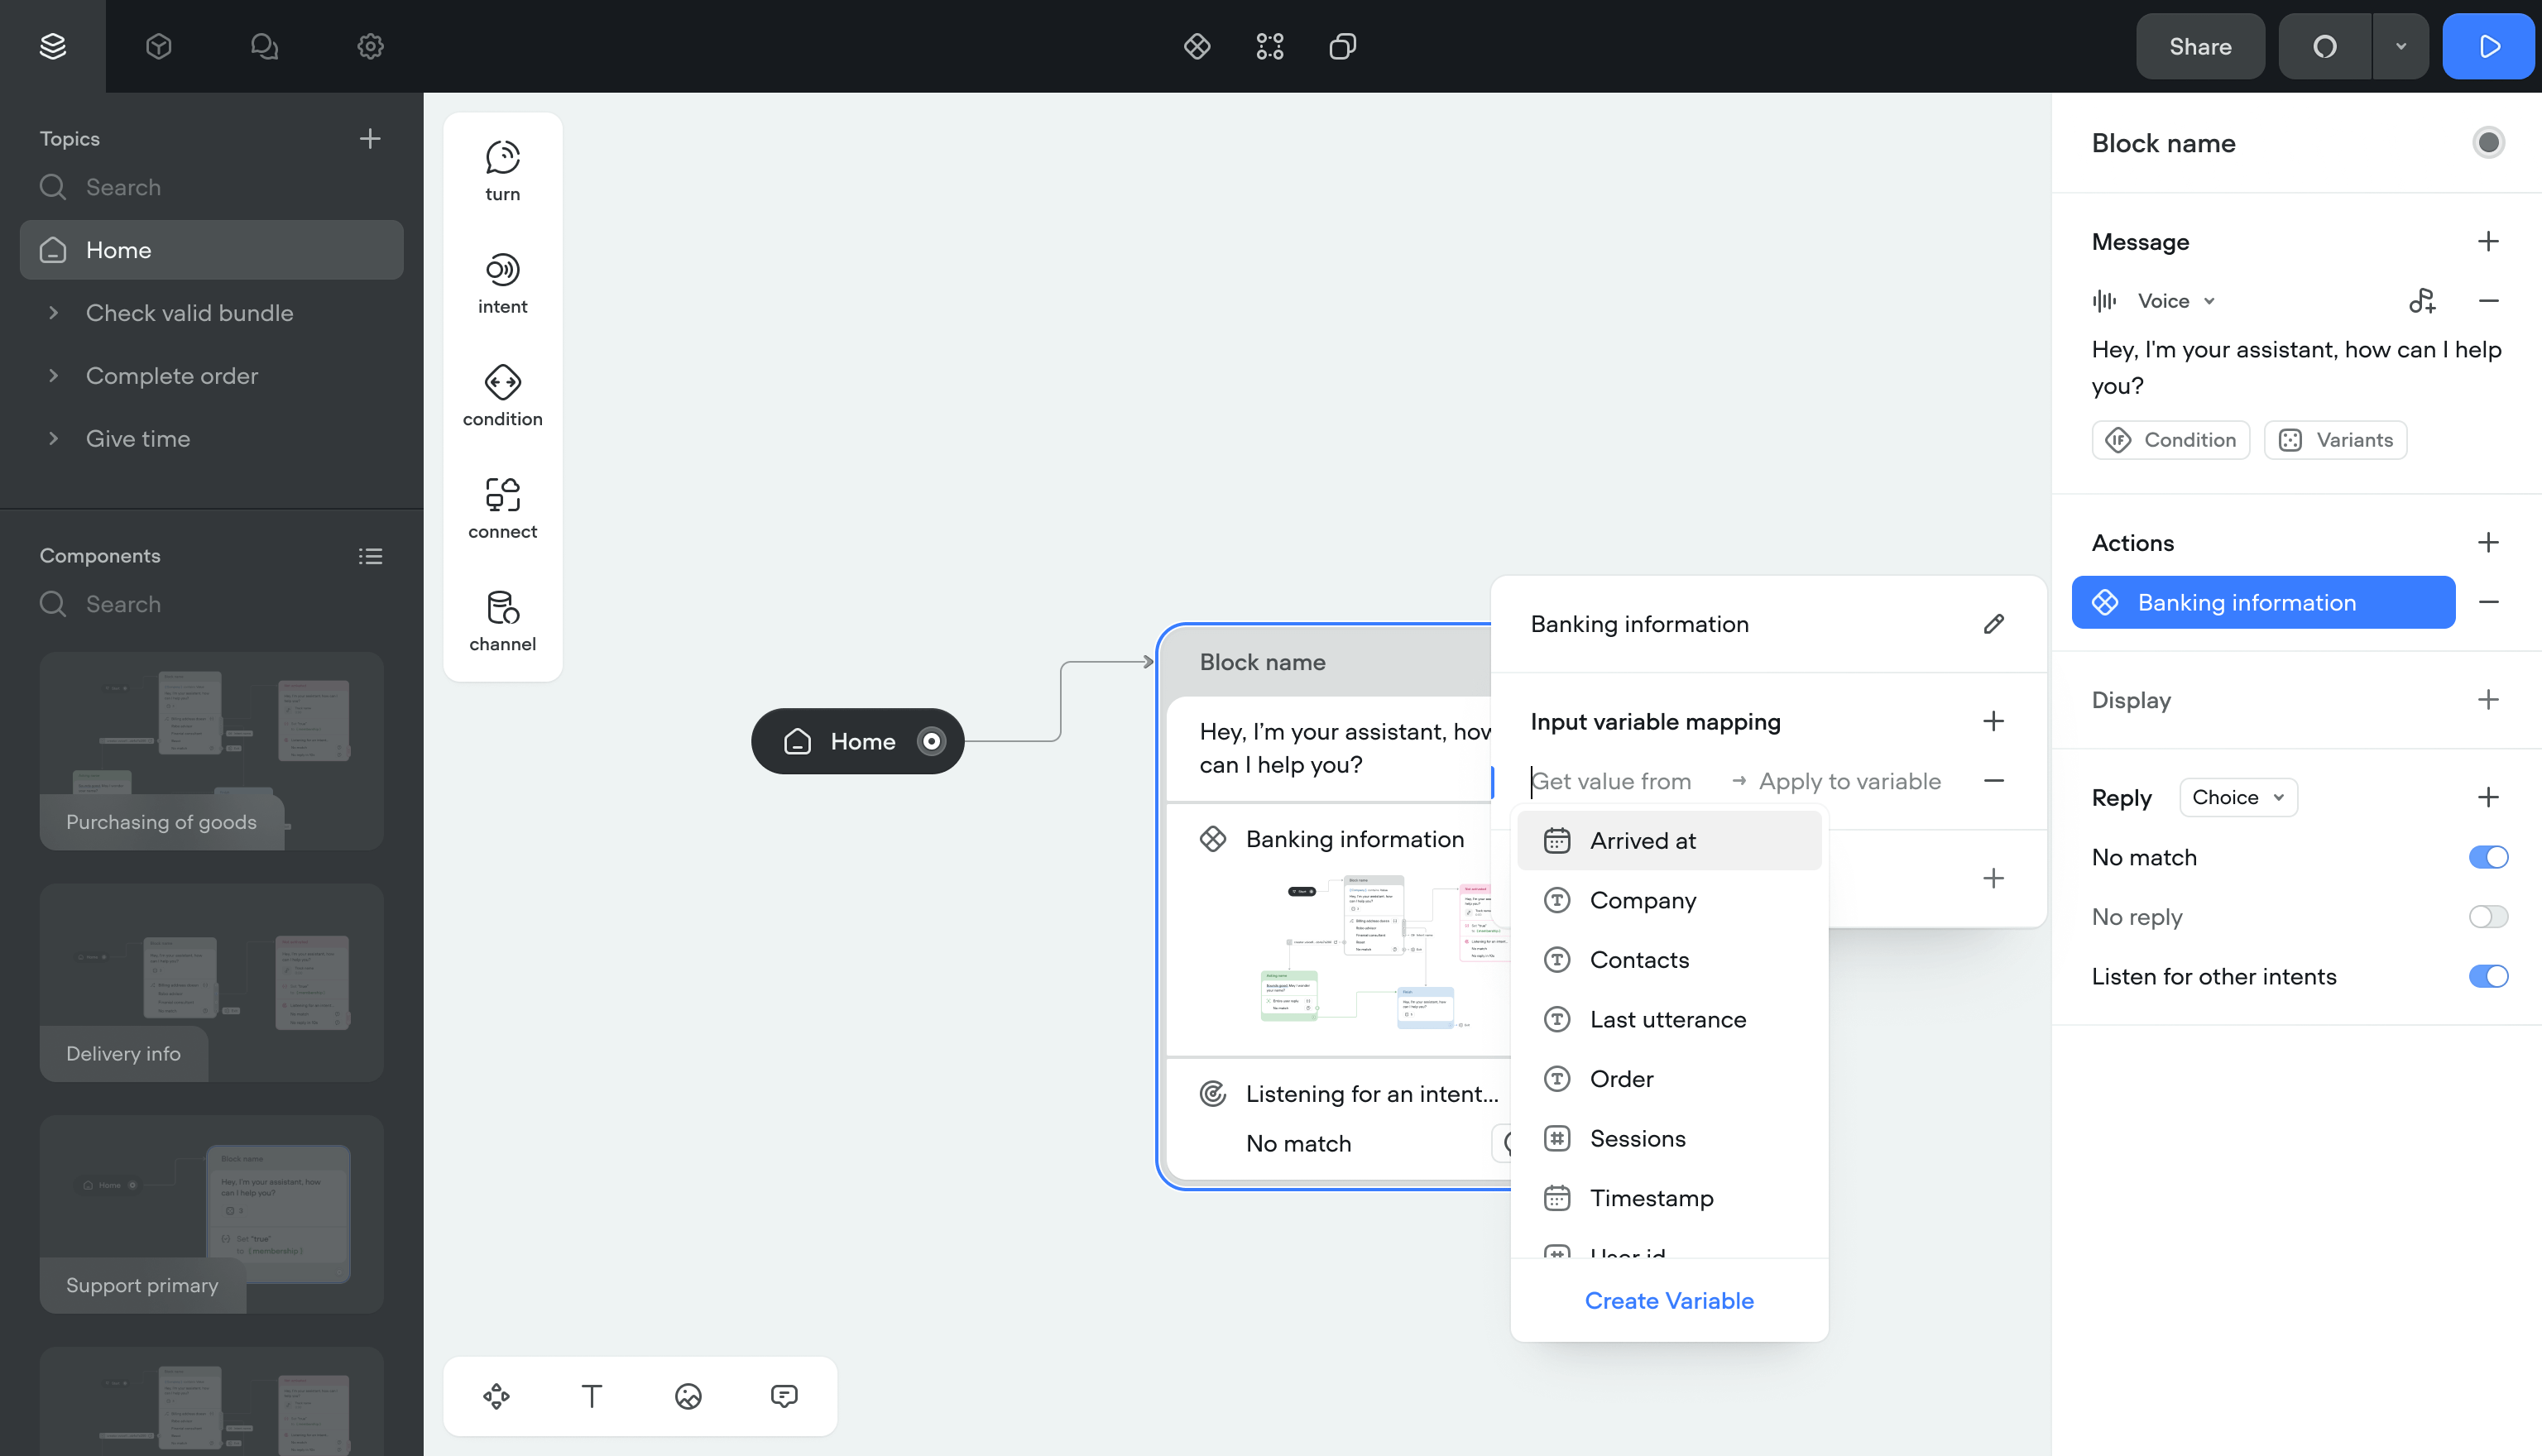Disable the No match toggle
The height and width of the screenshot is (1456, 2542).
tap(2487, 857)
